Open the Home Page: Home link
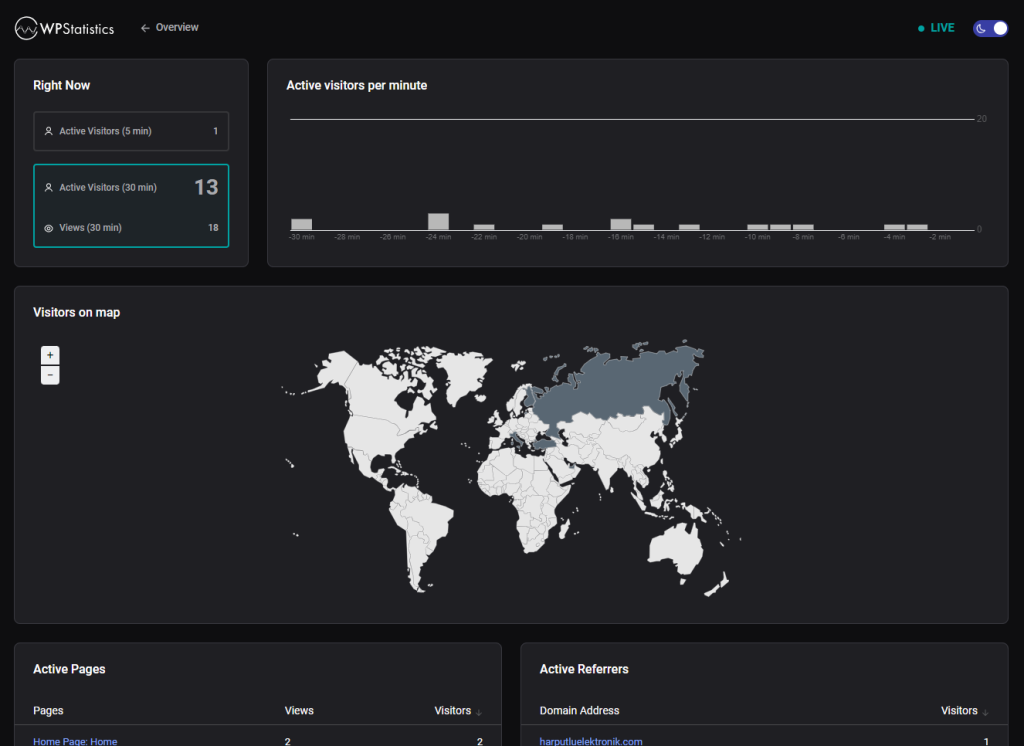 point(76,741)
